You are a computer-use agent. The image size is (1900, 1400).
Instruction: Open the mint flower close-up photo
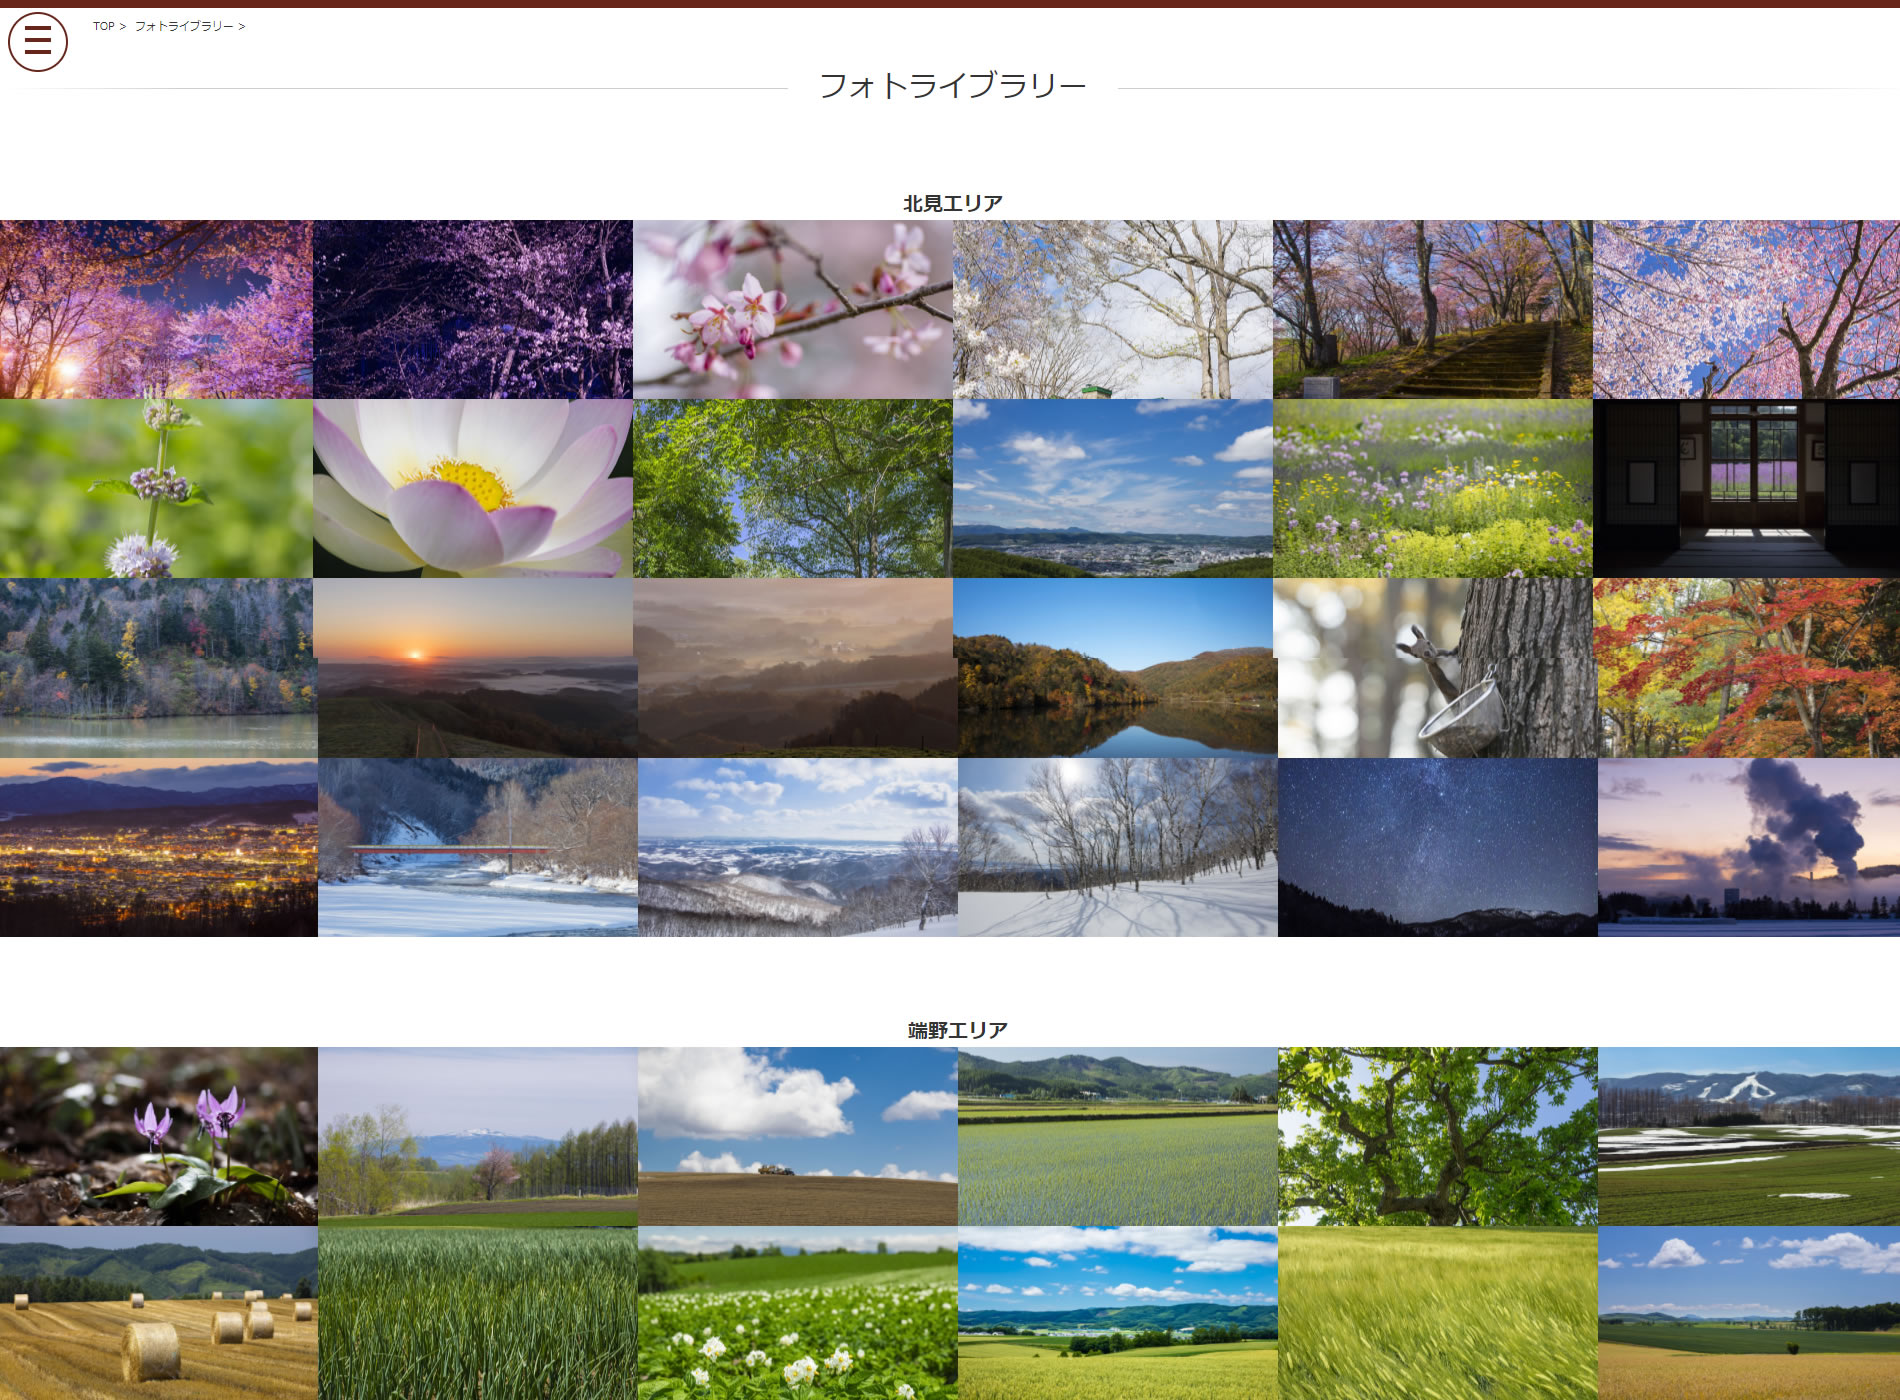[156, 488]
